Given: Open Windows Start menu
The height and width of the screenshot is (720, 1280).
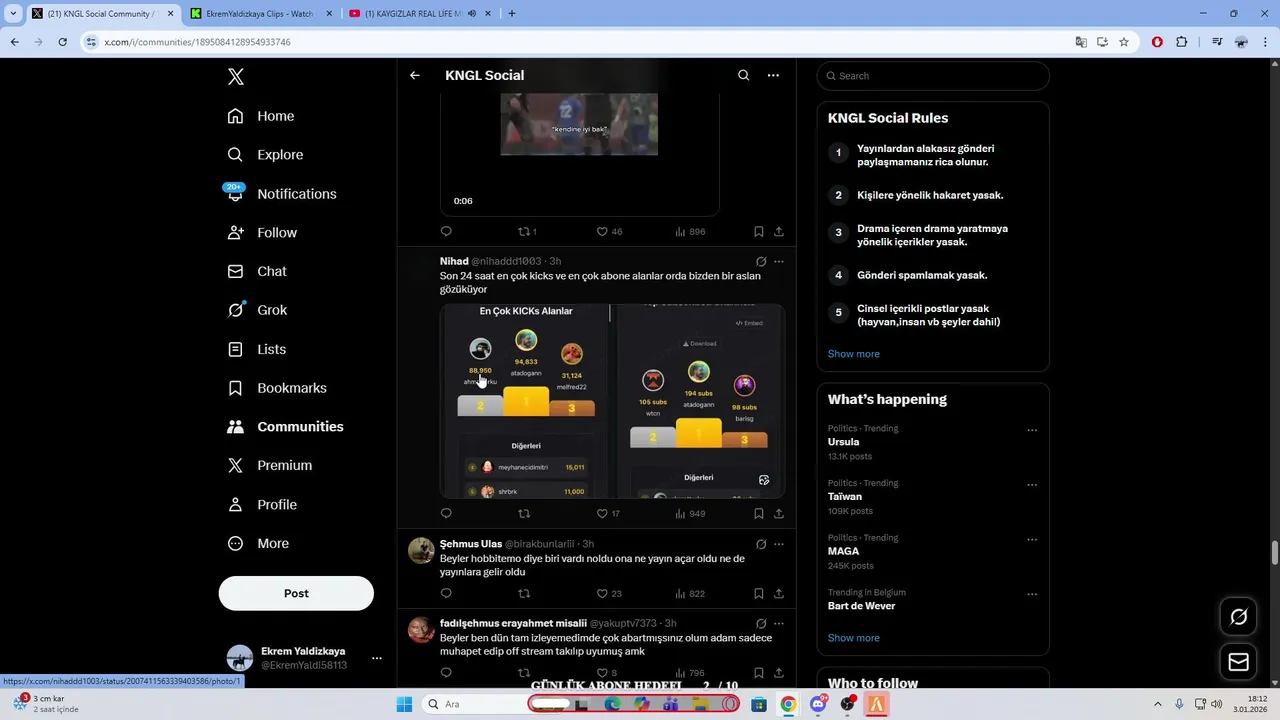Looking at the screenshot, I should click(x=404, y=704).
